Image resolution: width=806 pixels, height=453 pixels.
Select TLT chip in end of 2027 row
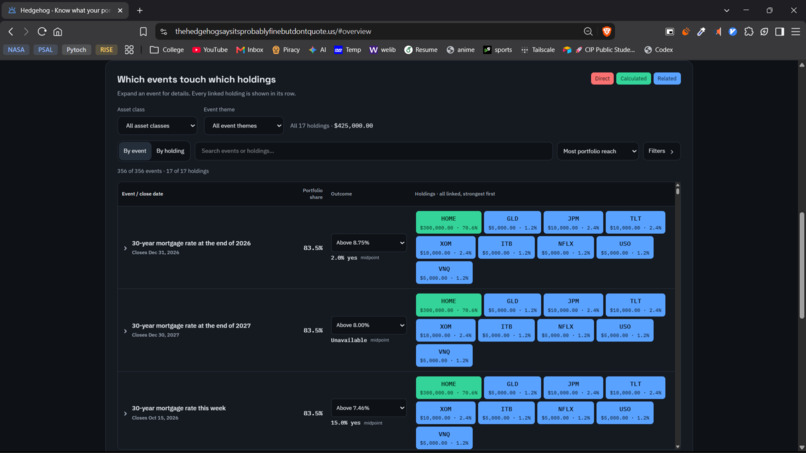click(x=635, y=305)
